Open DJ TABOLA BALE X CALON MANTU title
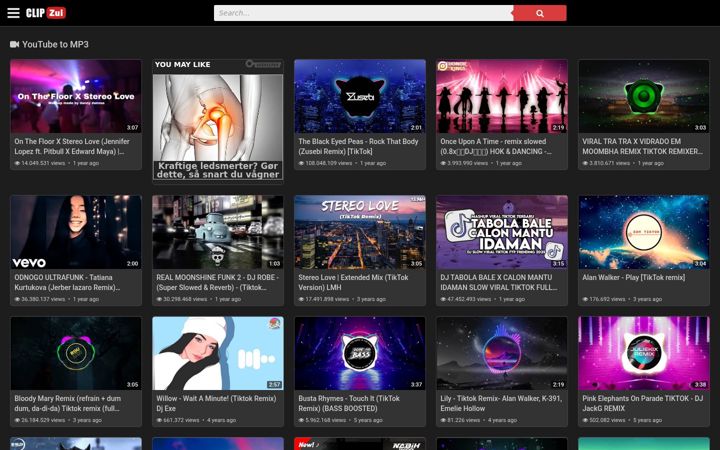Screen dimensions: 720x450 click(499, 282)
